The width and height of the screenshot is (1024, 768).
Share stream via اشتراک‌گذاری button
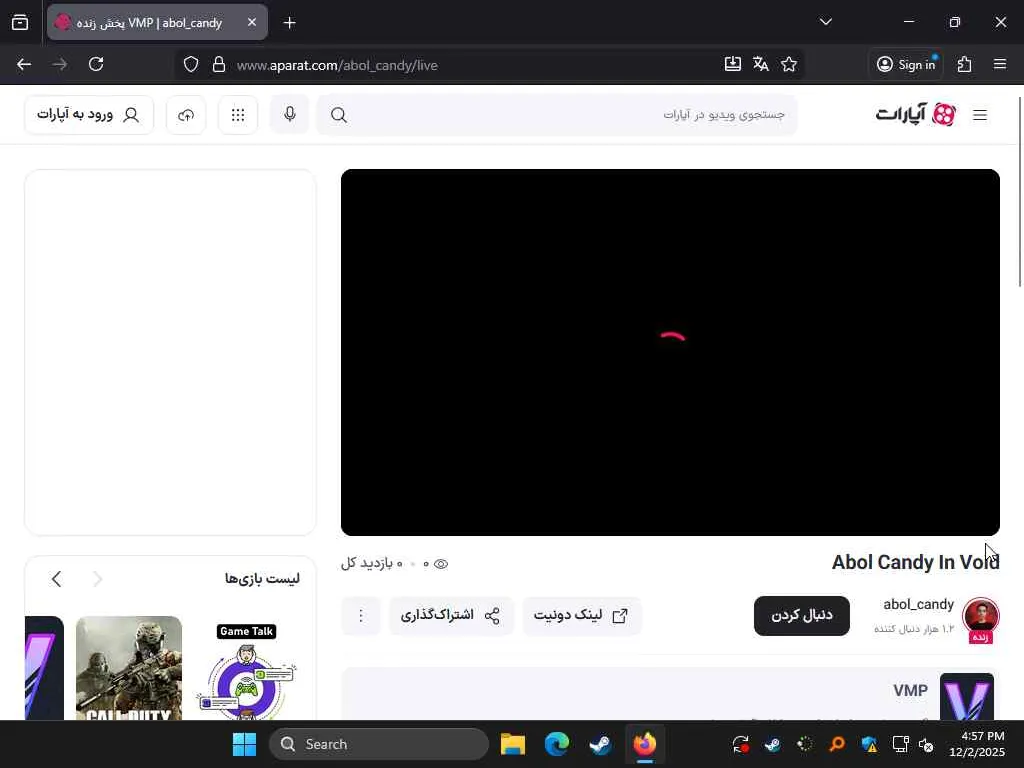click(451, 615)
